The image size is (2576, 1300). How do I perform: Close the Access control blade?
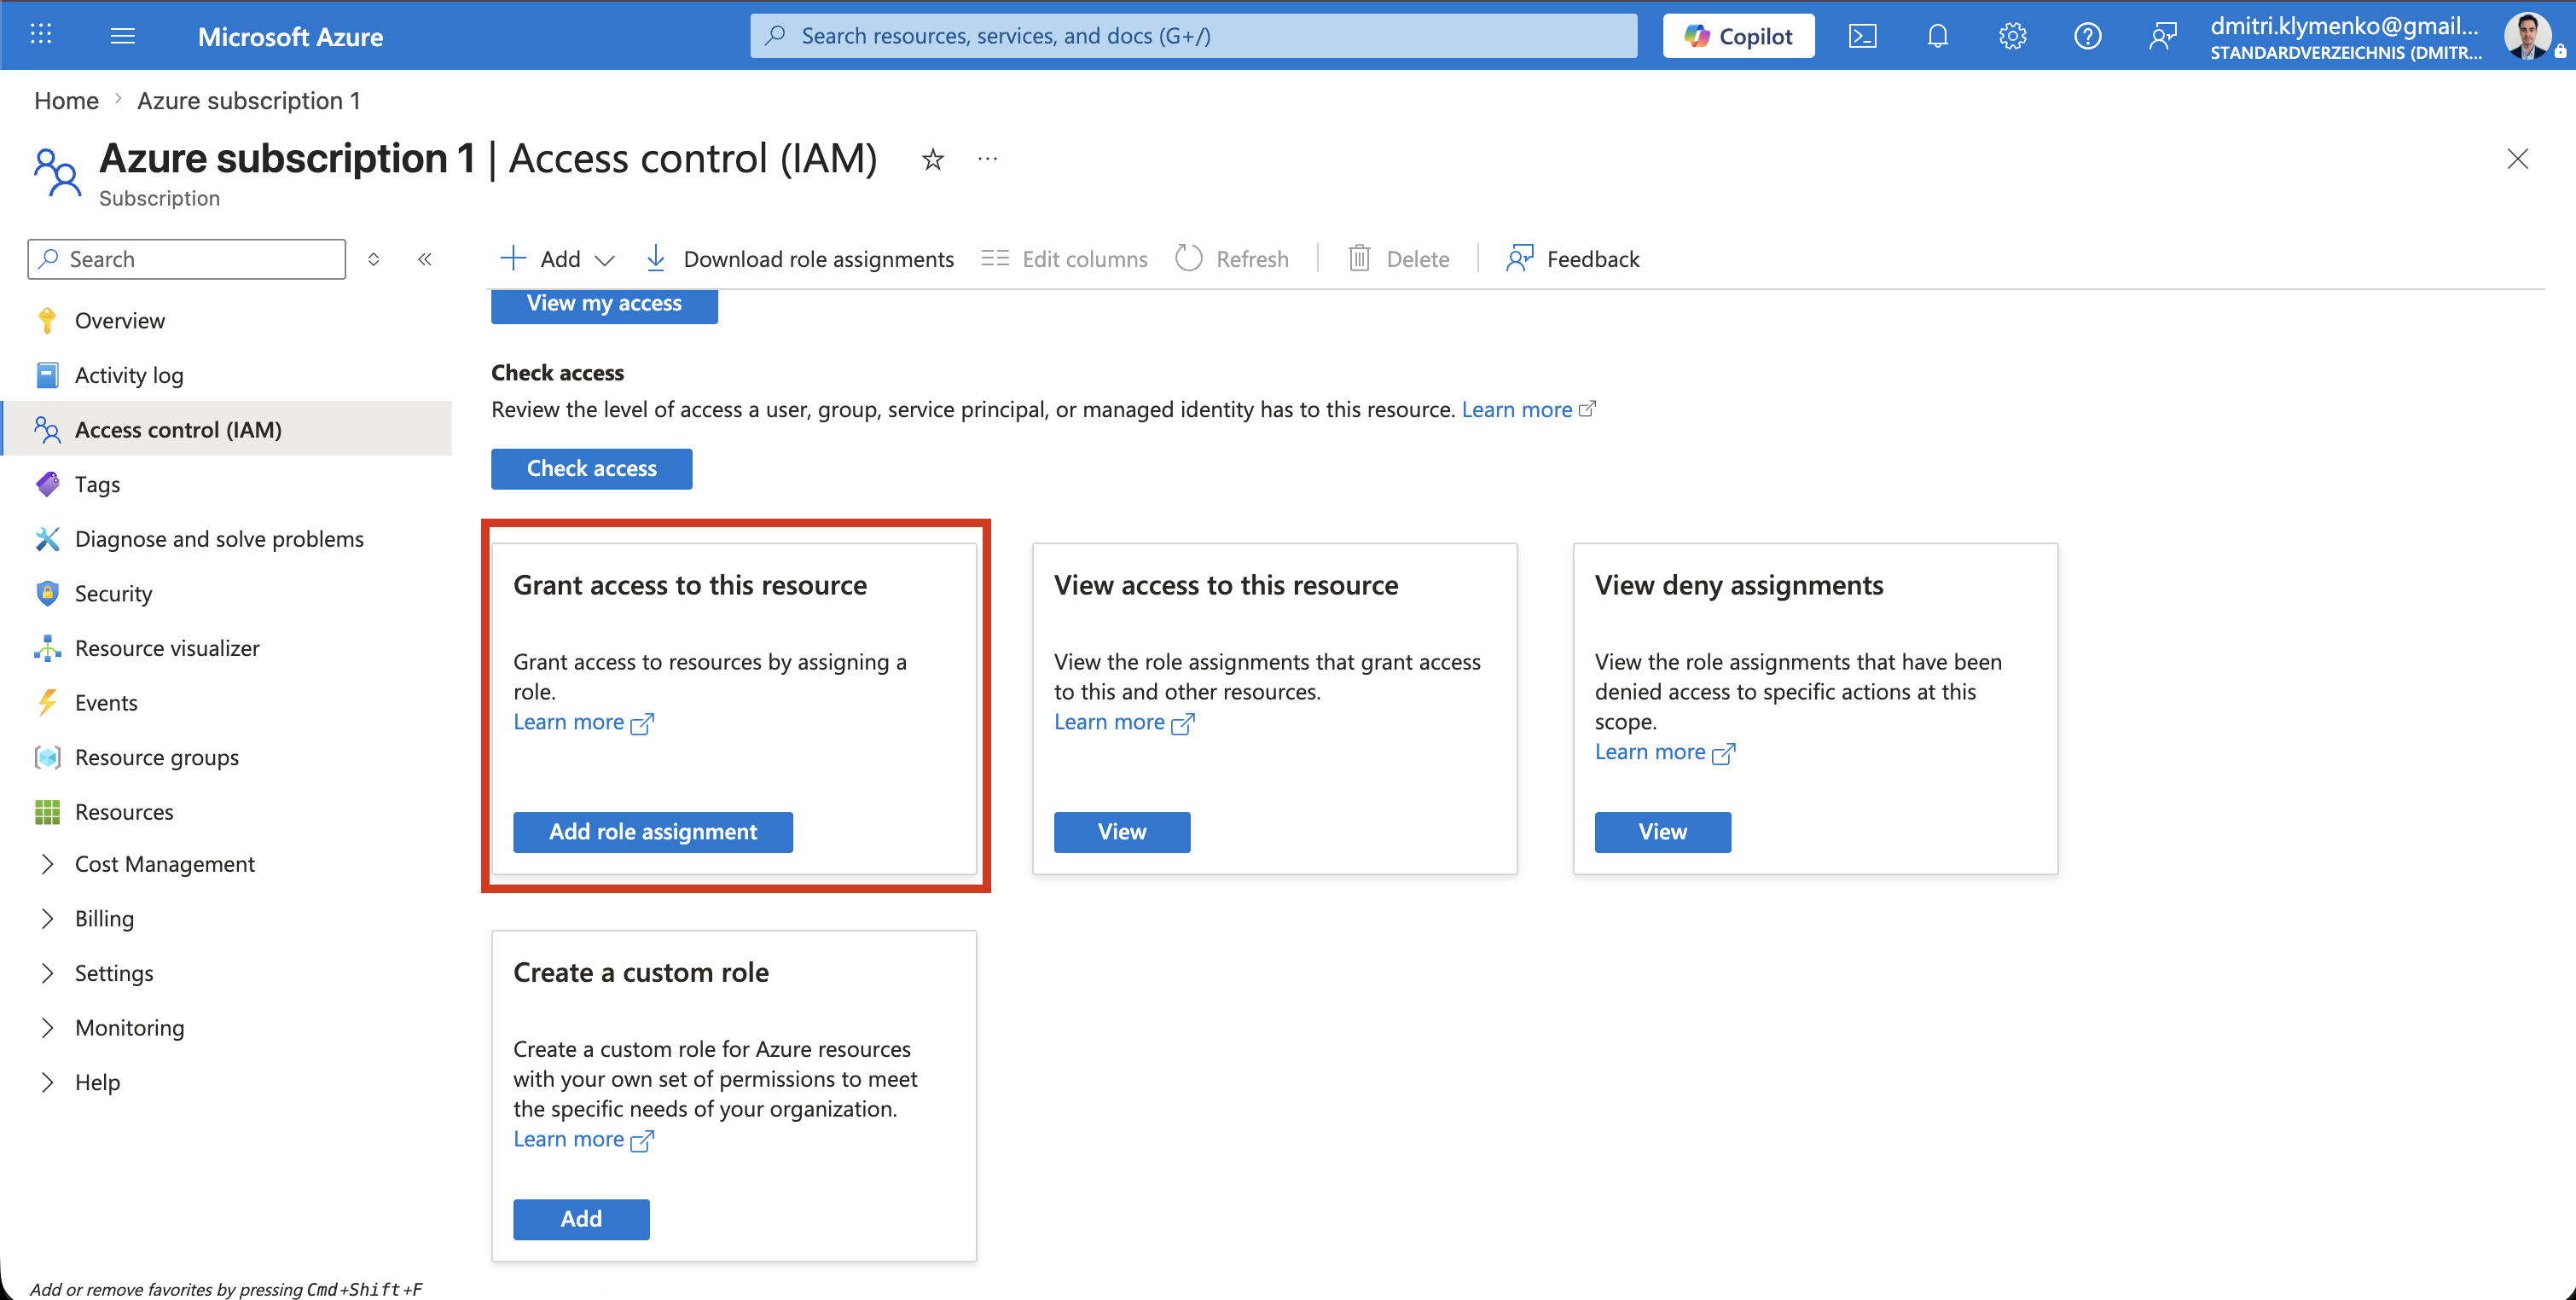[2517, 159]
